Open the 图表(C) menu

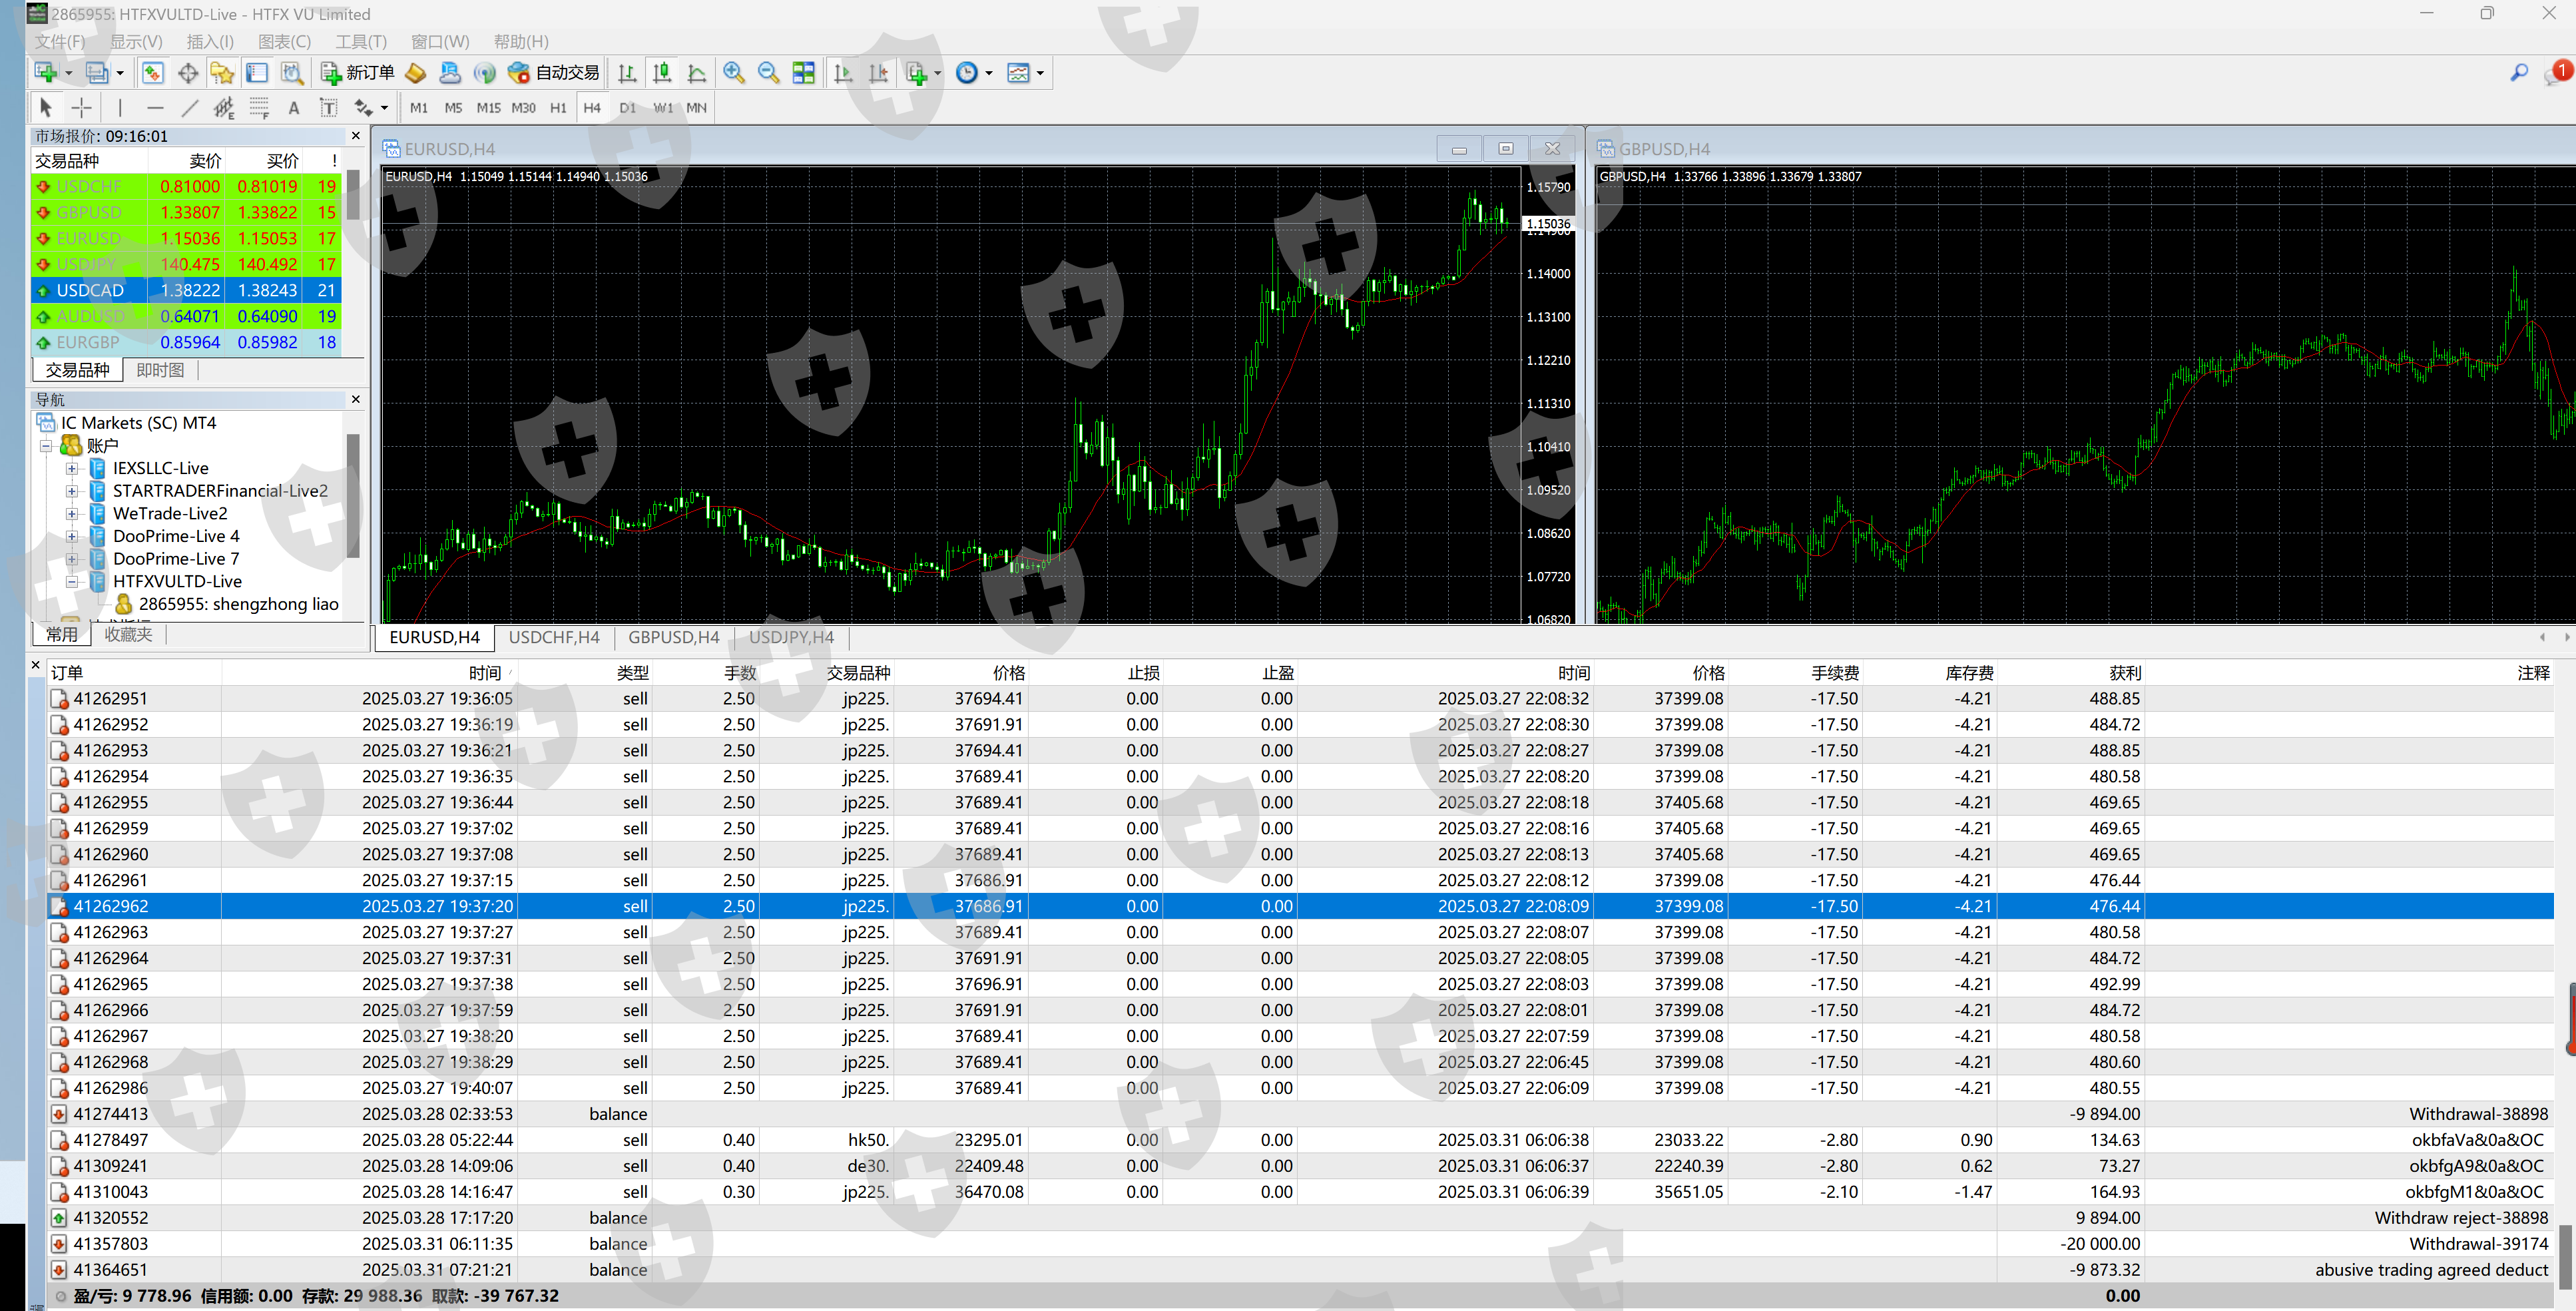coord(284,41)
